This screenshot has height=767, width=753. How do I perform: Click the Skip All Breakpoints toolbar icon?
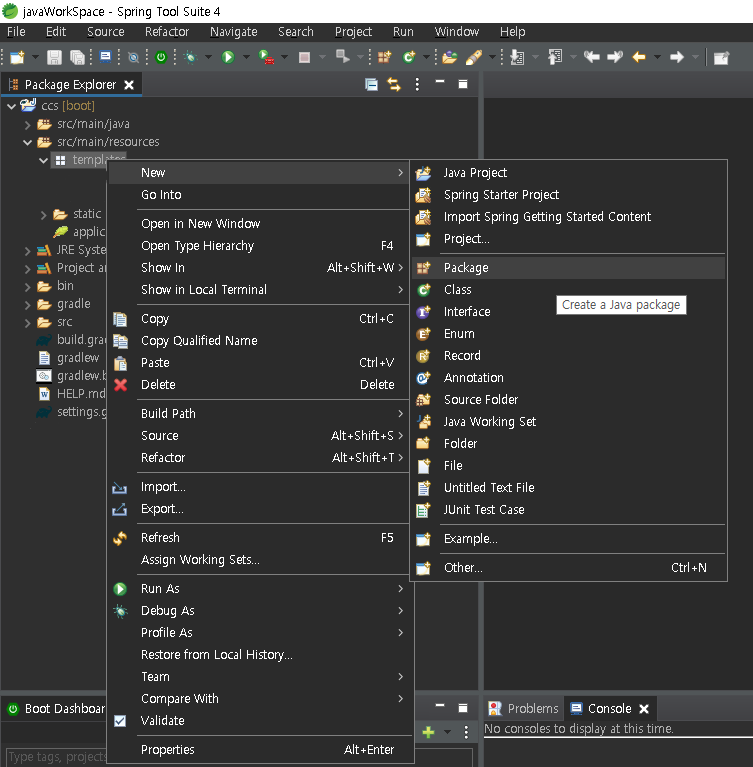click(x=133, y=58)
